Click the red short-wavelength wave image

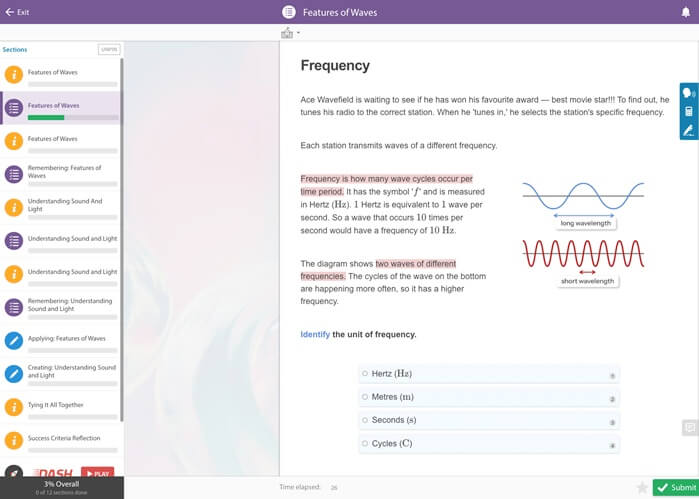(x=583, y=254)
